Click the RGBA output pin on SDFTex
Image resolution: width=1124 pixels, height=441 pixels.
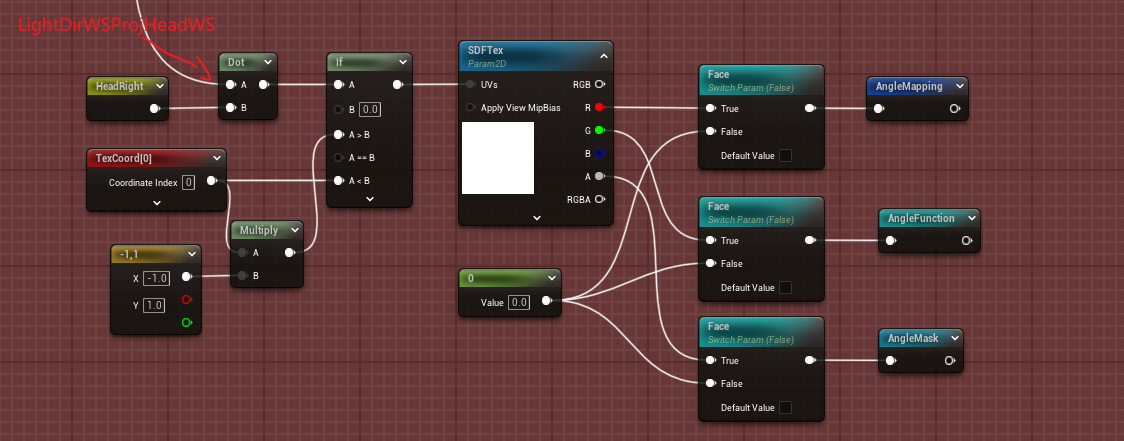tap(599, 199)
